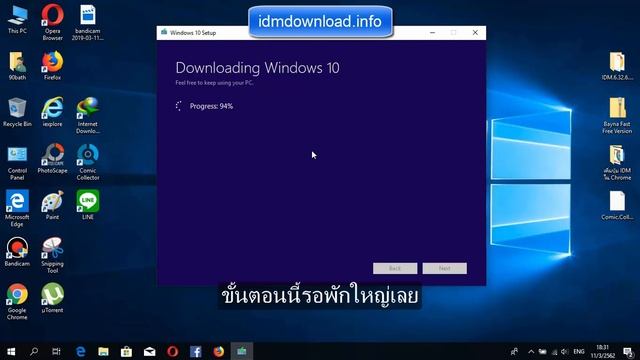Open Control Panel desktop icon
The height and width of the screenshot is (360, 640).
(x=17, y=162)
